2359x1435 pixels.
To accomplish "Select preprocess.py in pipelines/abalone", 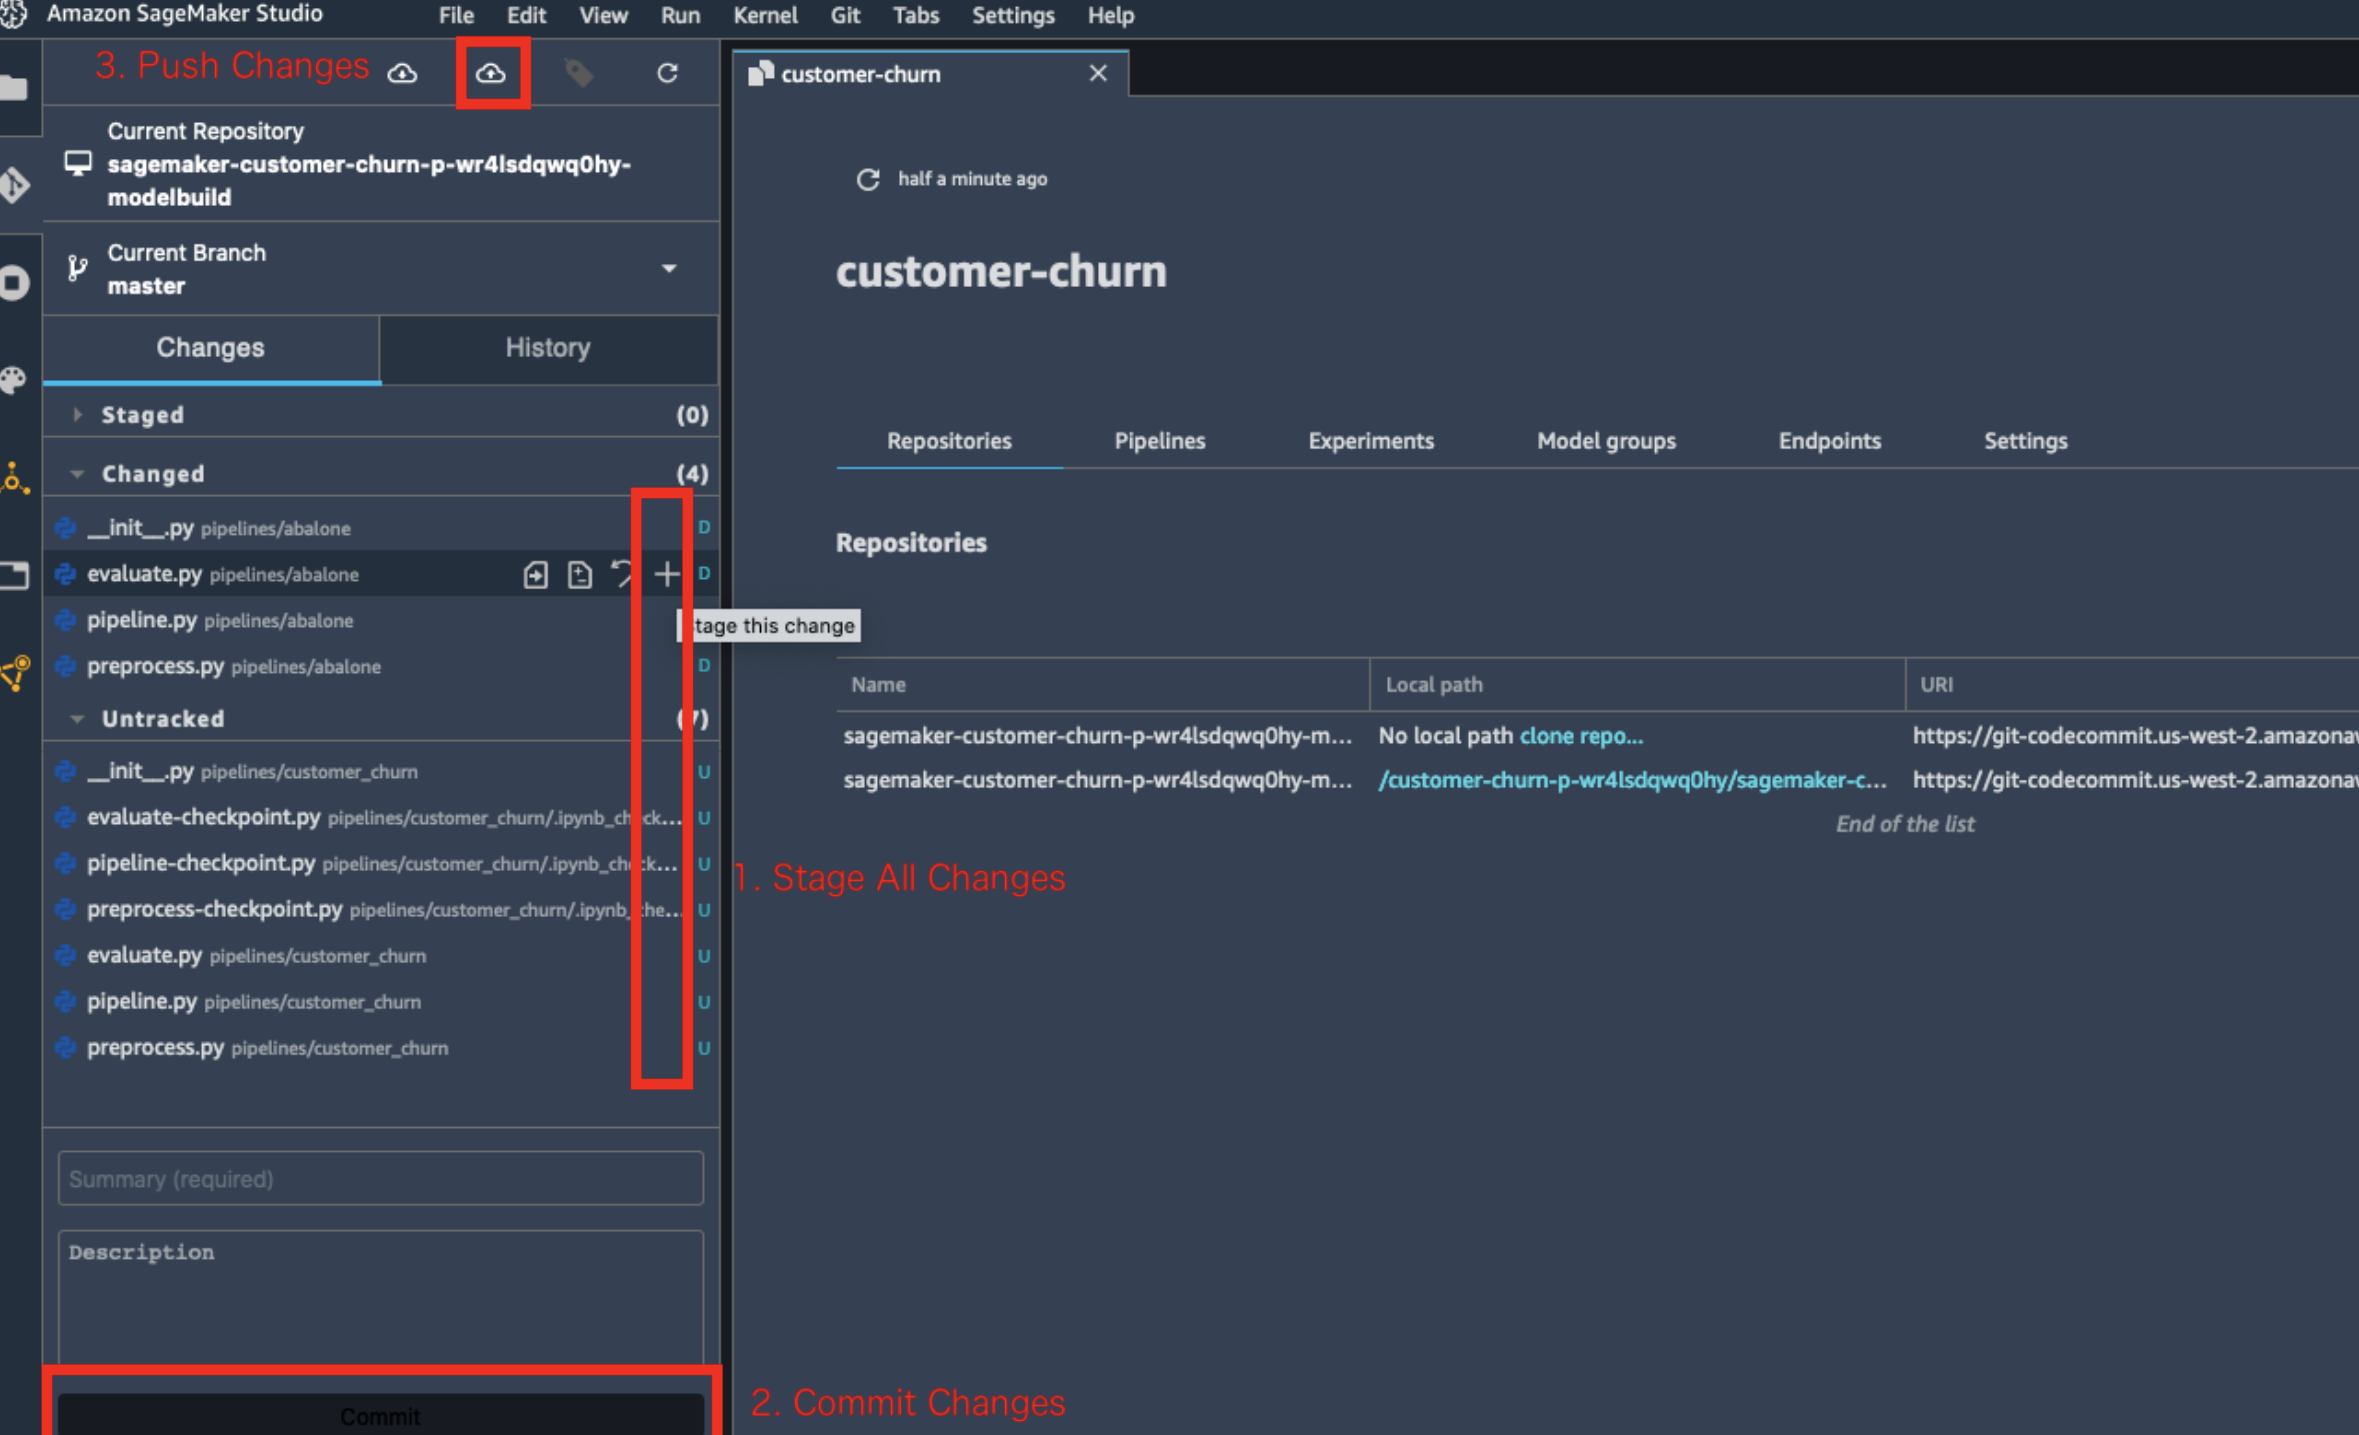I will tap(380, 666).
